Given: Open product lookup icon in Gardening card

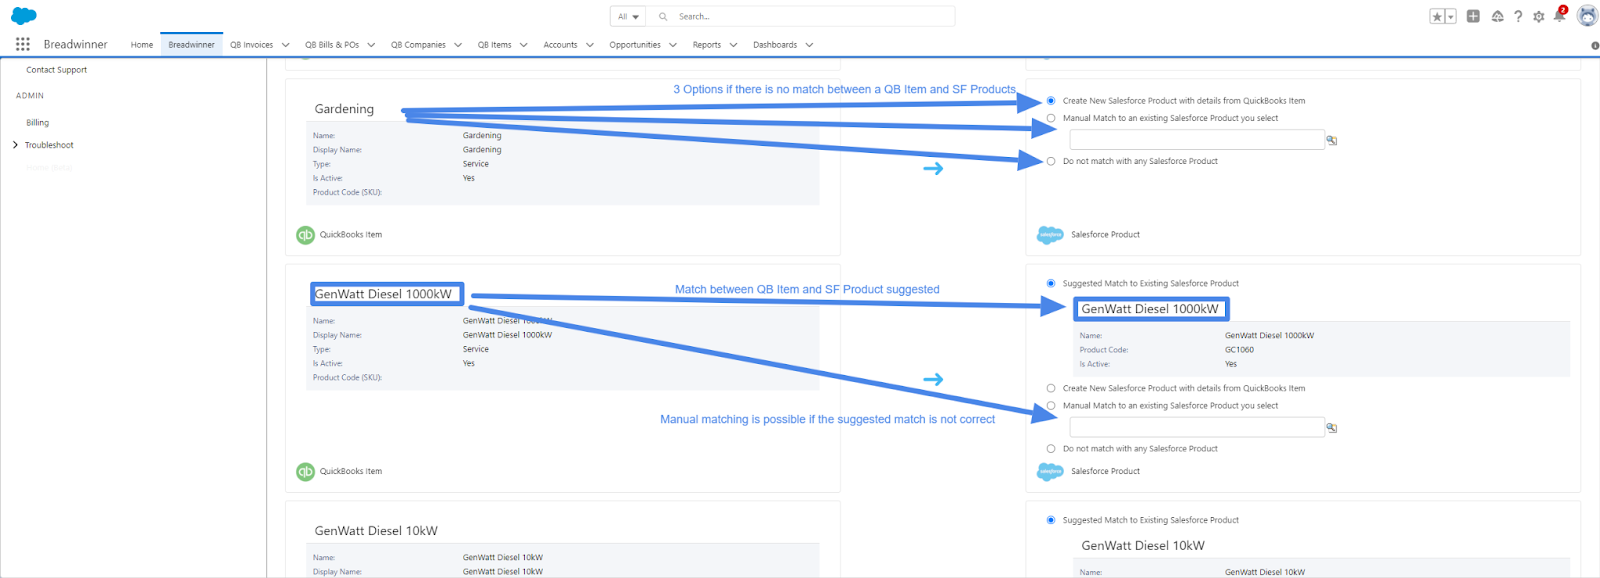Looking at the screenshot, I should 1332,140.
